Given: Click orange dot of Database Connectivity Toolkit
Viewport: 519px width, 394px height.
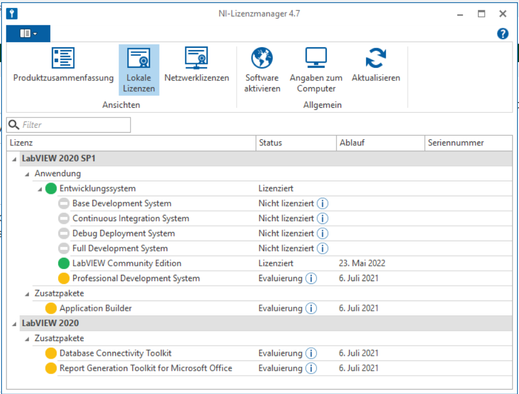Looking at the screenshot, I should point(51,353).
